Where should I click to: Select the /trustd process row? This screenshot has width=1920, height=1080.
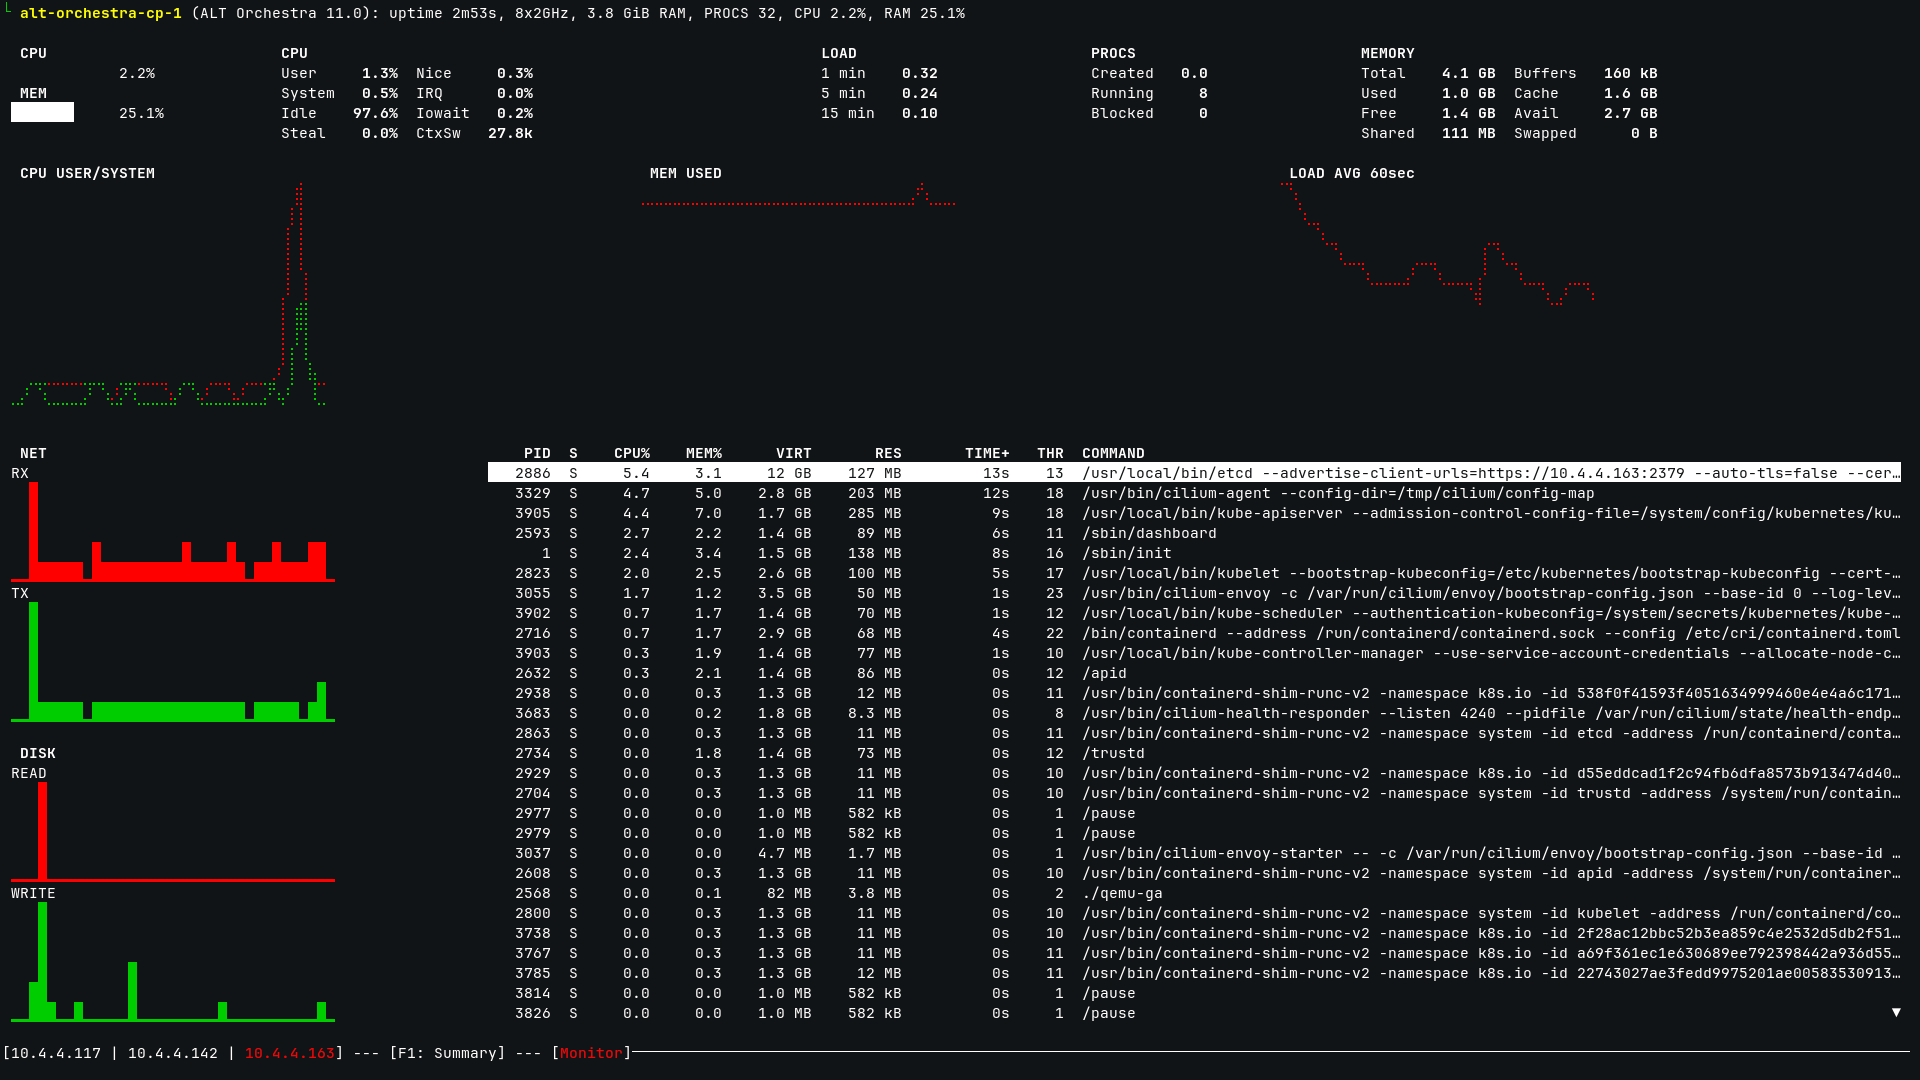(x=1194, y=753)
